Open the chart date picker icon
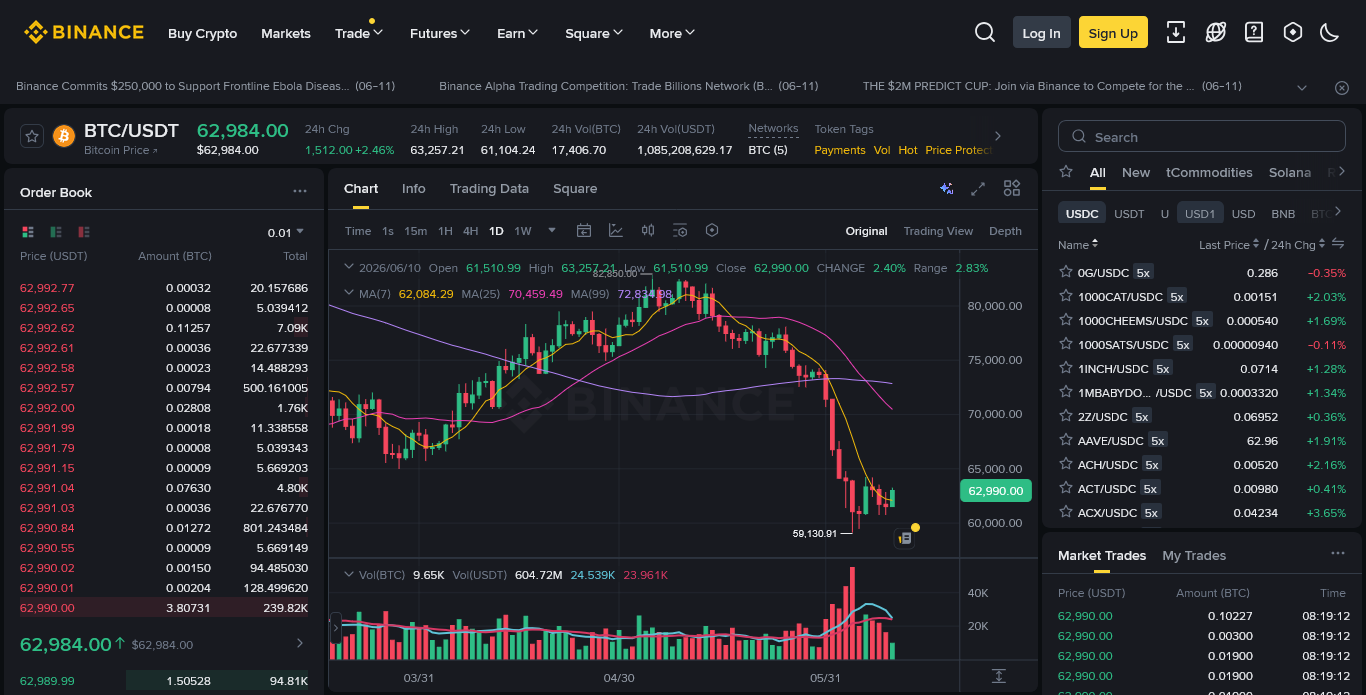The image size is (1366, 695). coord(584,230)
